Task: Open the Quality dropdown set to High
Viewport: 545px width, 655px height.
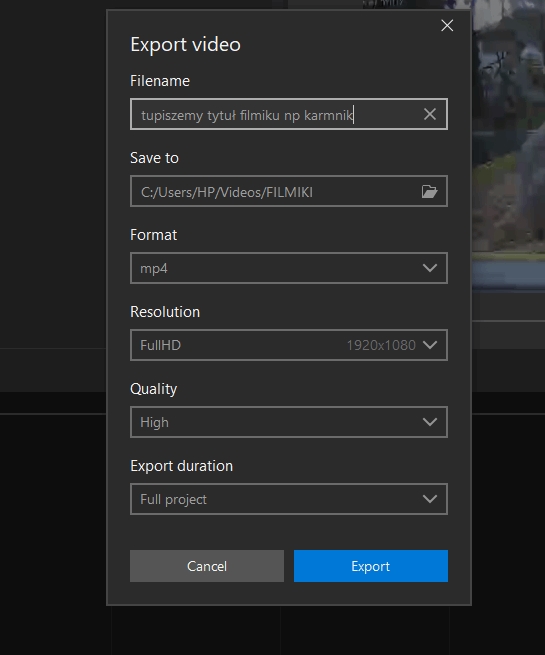Action: click(289, 422)
